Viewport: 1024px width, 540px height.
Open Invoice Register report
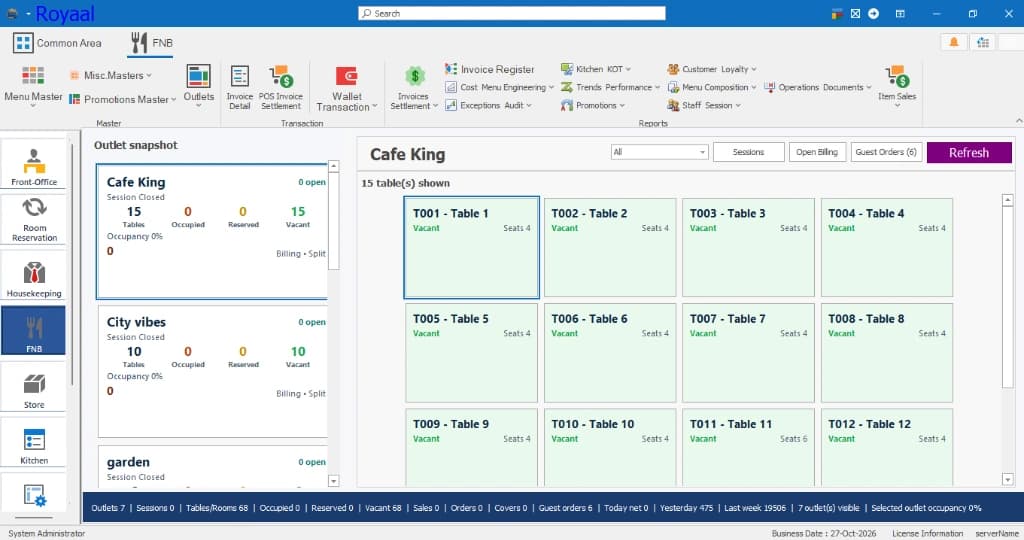click(490, 69)
